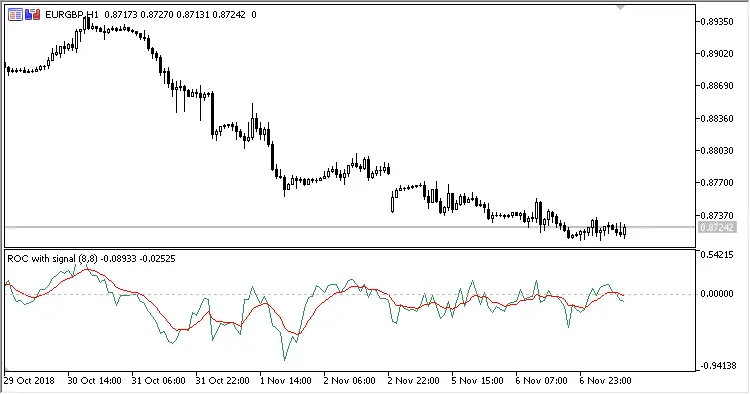This screenshot has width=750, height=394.
Task: Click the 31 Oct 22:00 time label
Action: (x=222, y=381)
